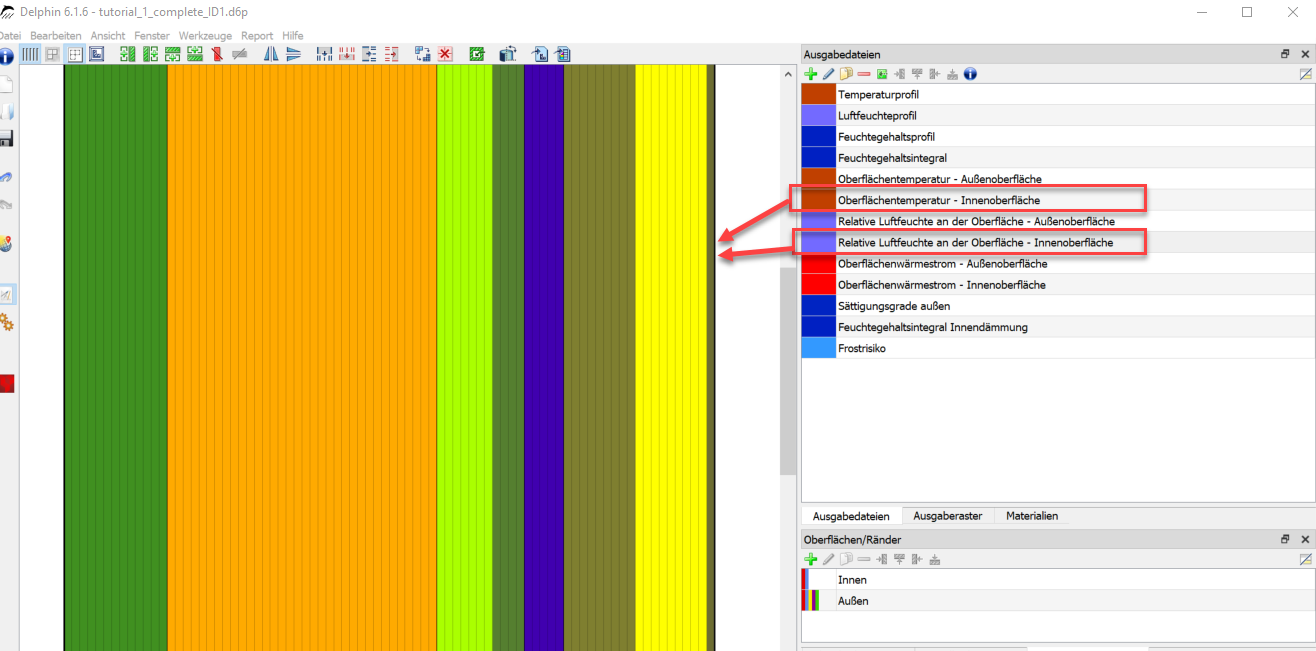Toggle the vertical grid lines view icon
This screenshot has height=651, width=1316.
(30, 54)
